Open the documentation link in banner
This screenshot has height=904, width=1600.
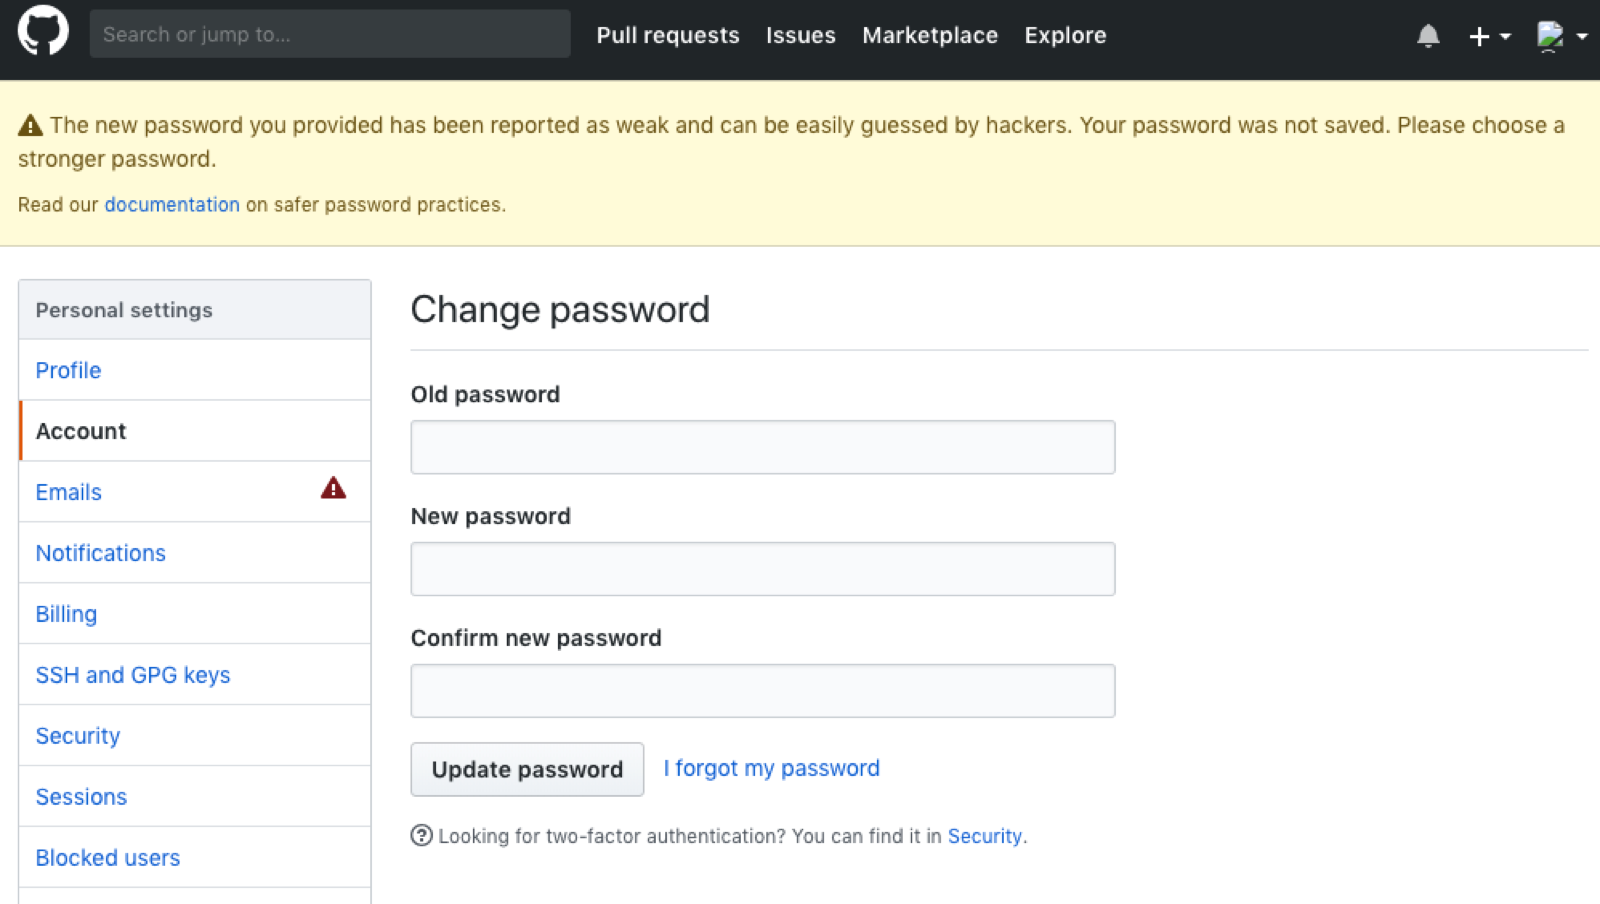click(172, 204)
